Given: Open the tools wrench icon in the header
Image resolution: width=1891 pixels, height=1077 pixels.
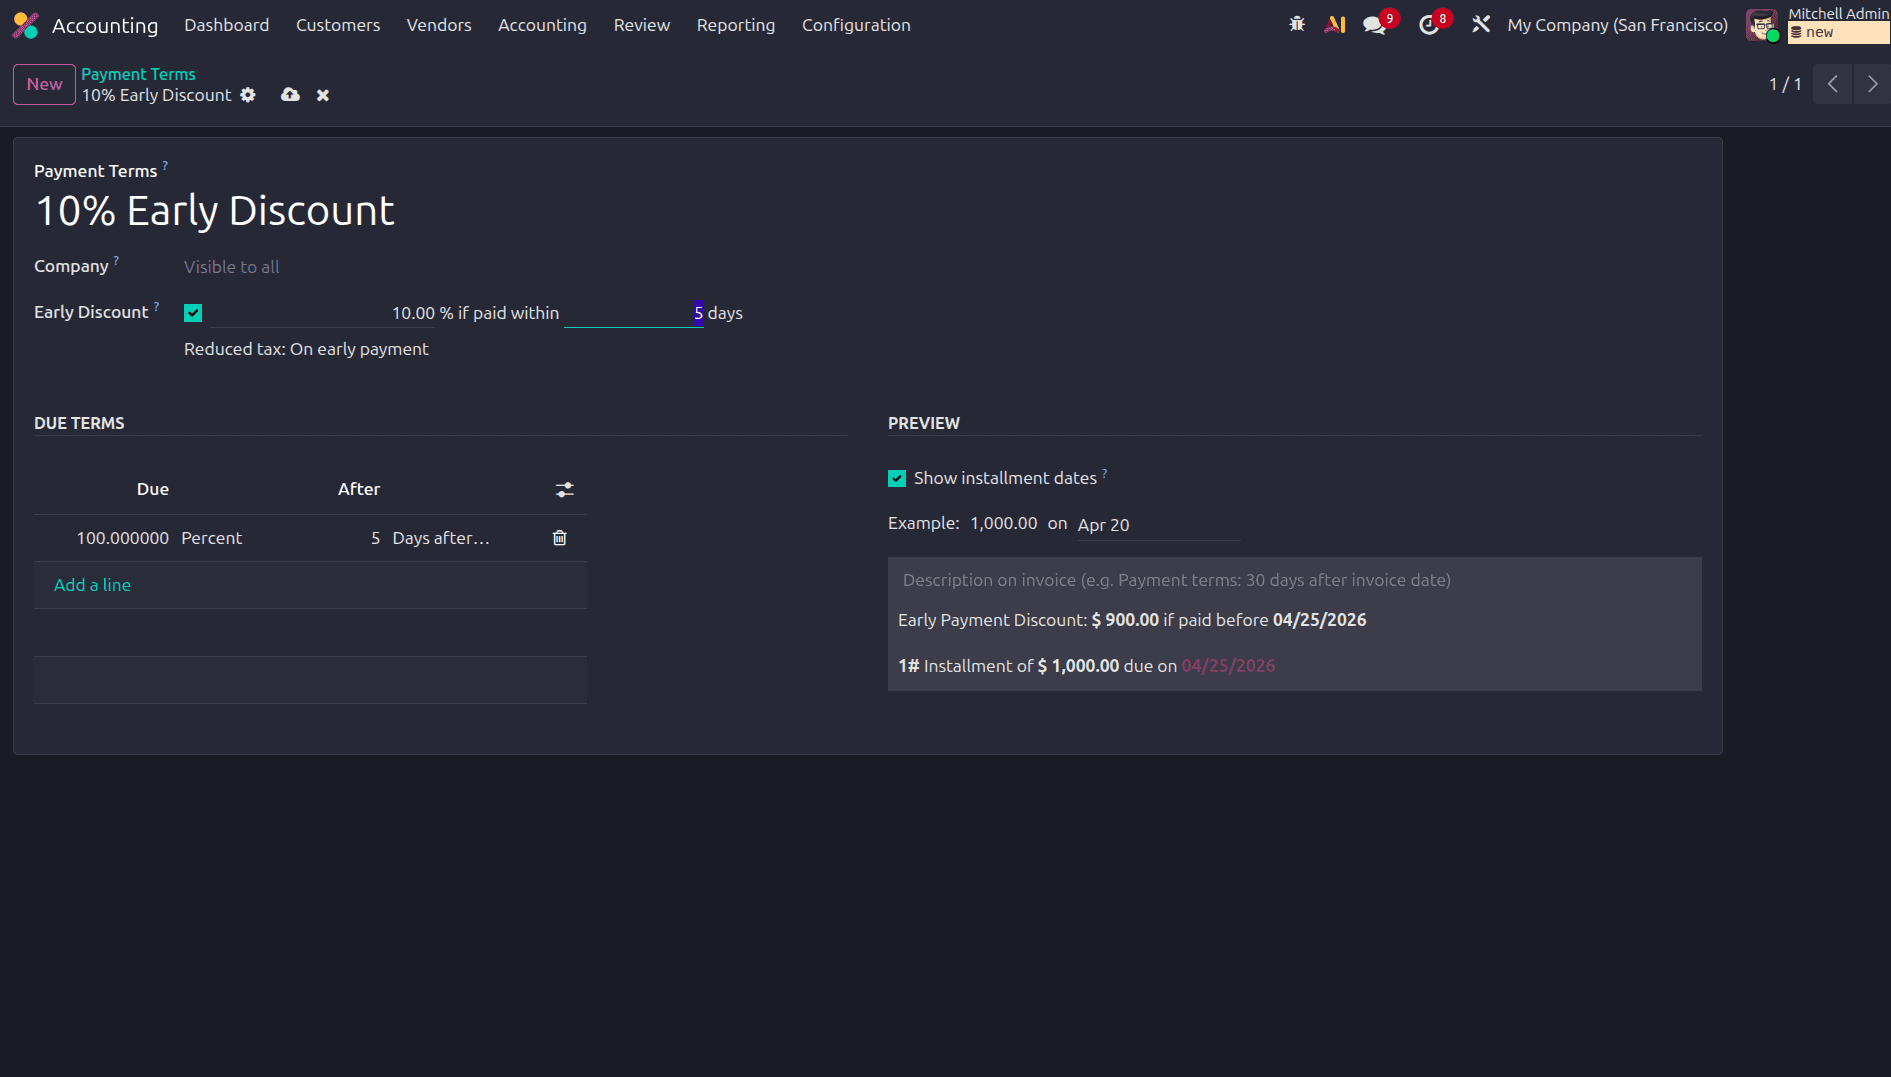Looking at the screenshot, I should (x=1480, y=23).
